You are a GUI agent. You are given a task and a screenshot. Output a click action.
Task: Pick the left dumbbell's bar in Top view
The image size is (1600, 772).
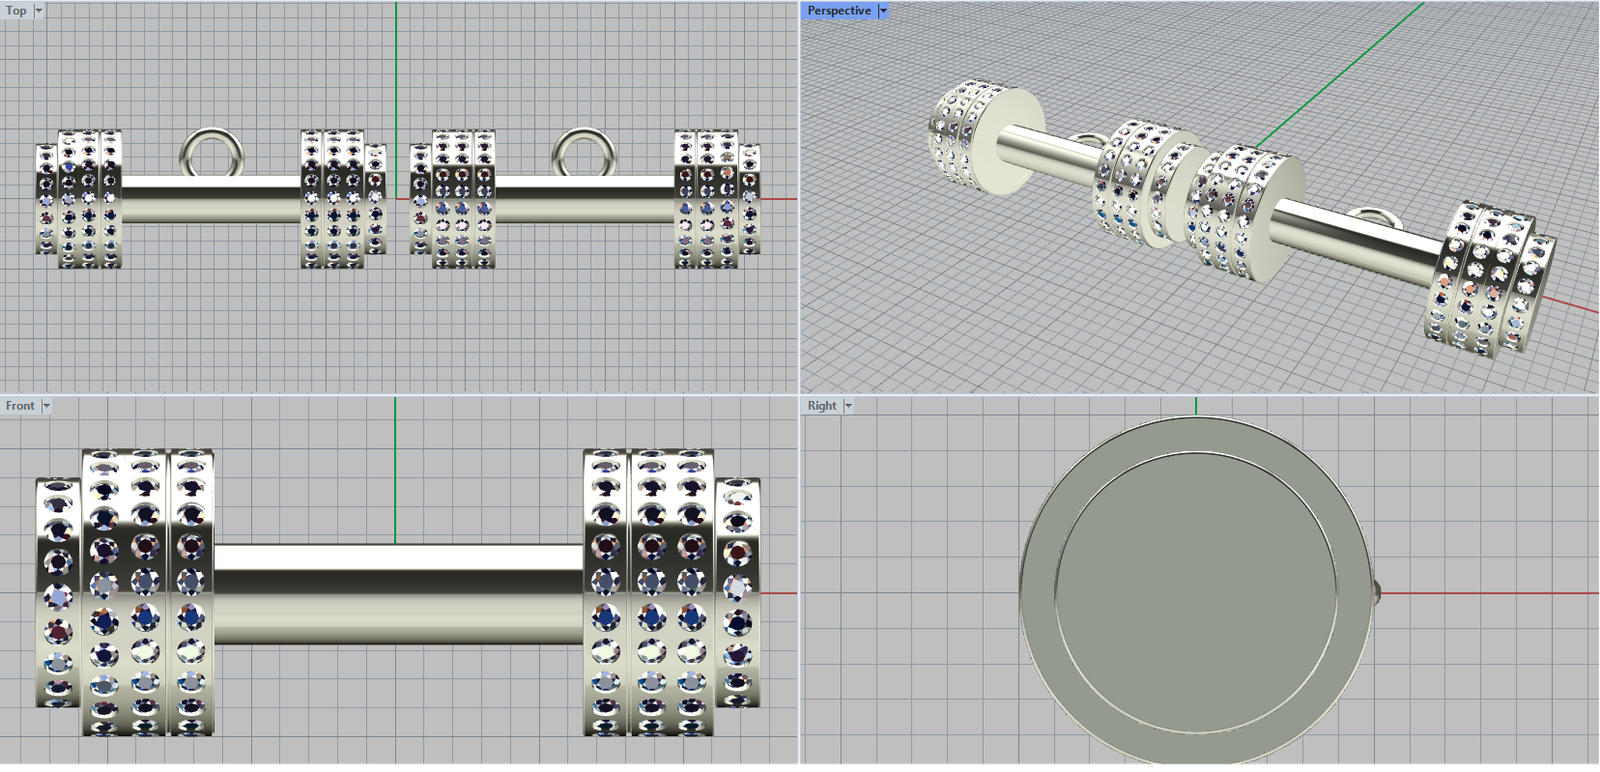click(210, 200)
